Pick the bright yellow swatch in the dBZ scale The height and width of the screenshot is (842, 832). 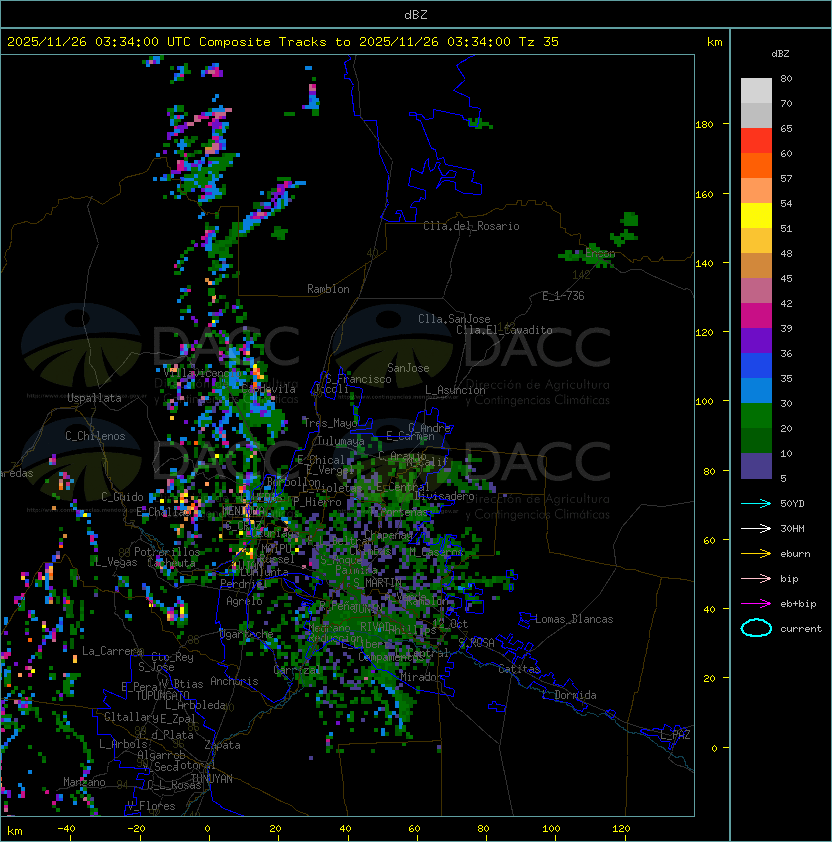(x=756, y=216)
